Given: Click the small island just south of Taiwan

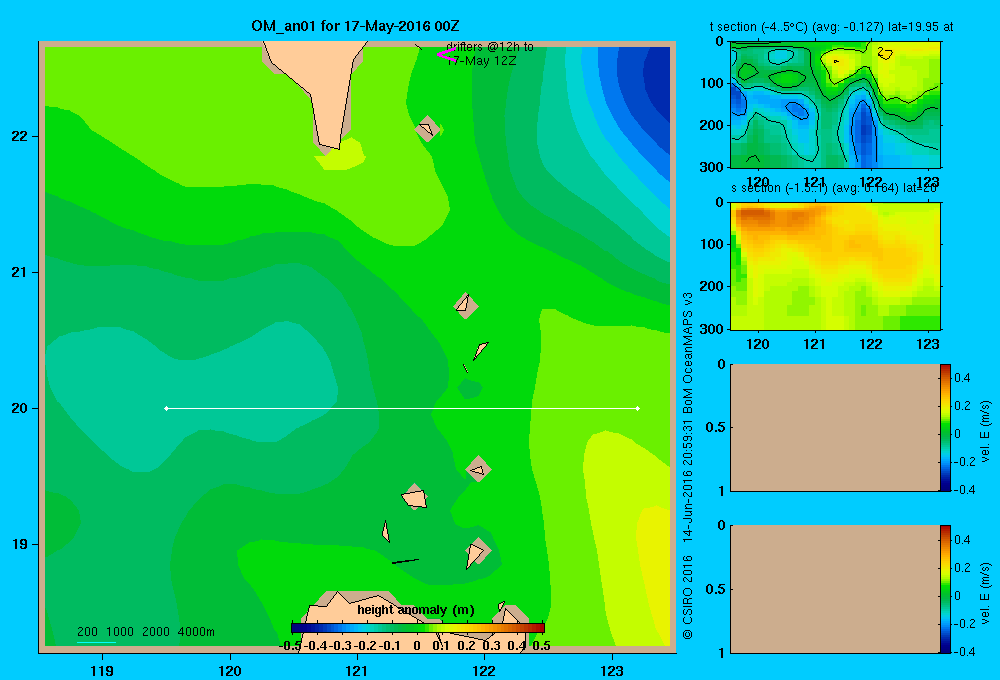Looking at the screenshot, I should 428,128.
